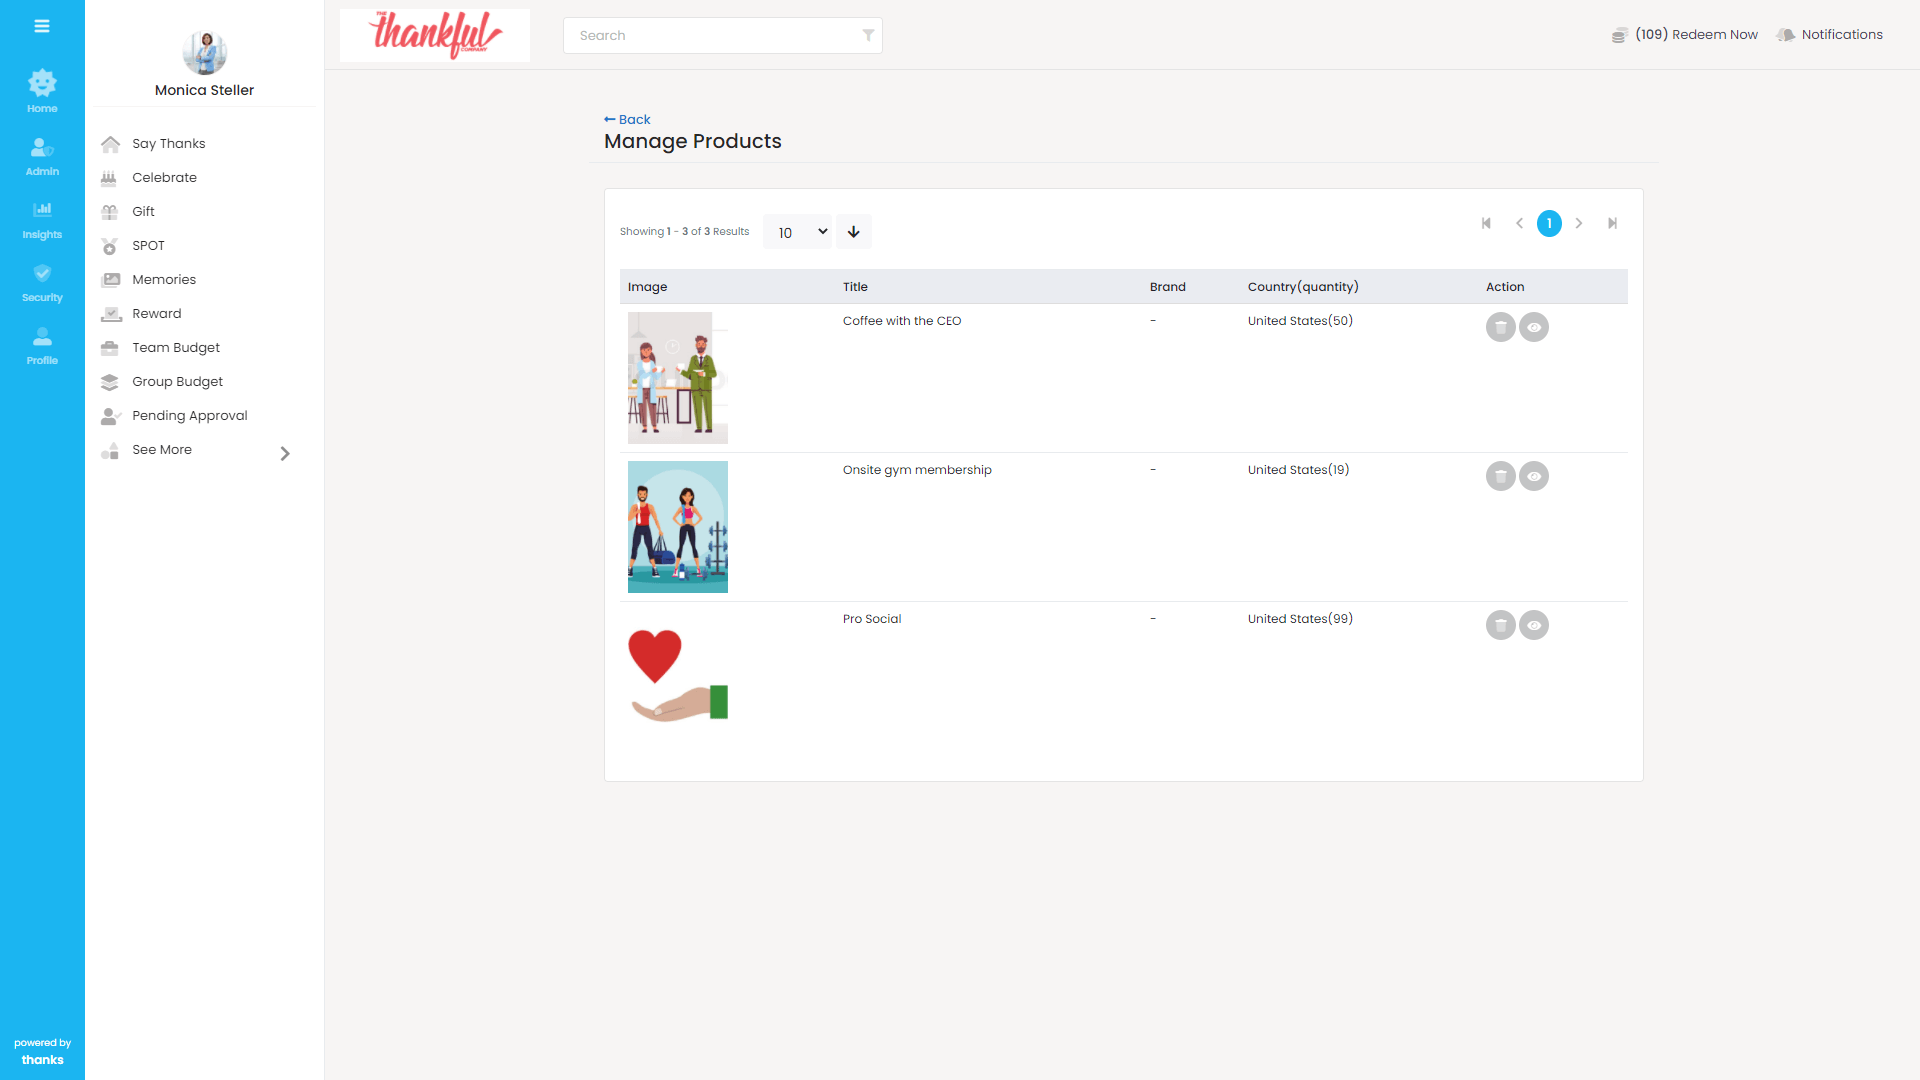Click trash icon for Pro Social
Viewport: 1920px width, 1080px height.
pyautogui.click(x=1500, y=625)
